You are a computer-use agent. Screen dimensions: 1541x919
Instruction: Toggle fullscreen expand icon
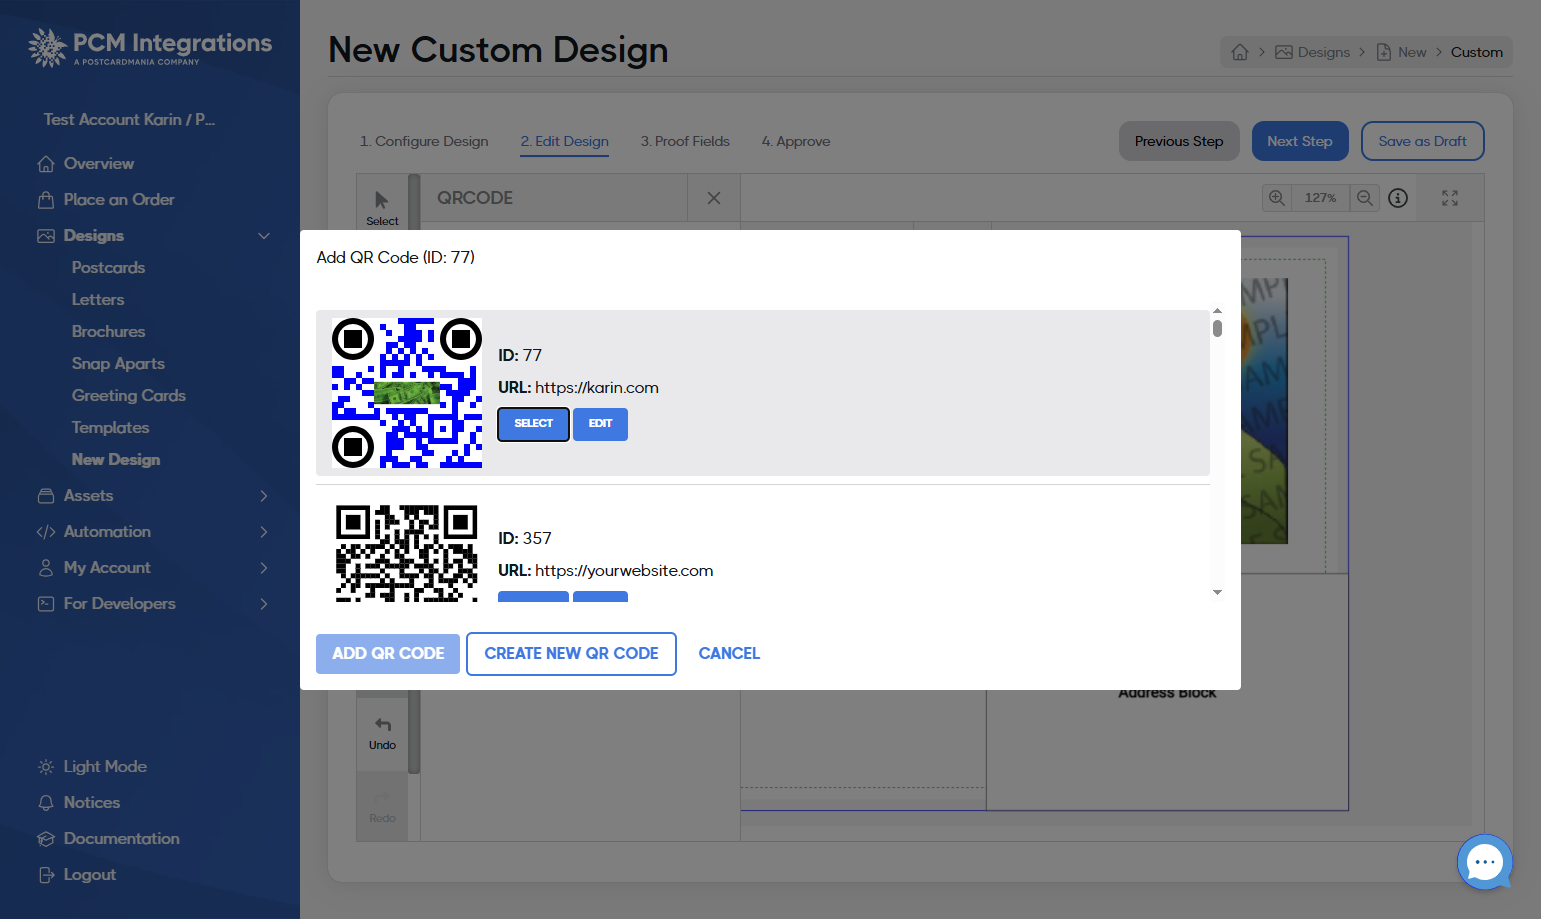pyautogui.click(x=1450, y=198)
